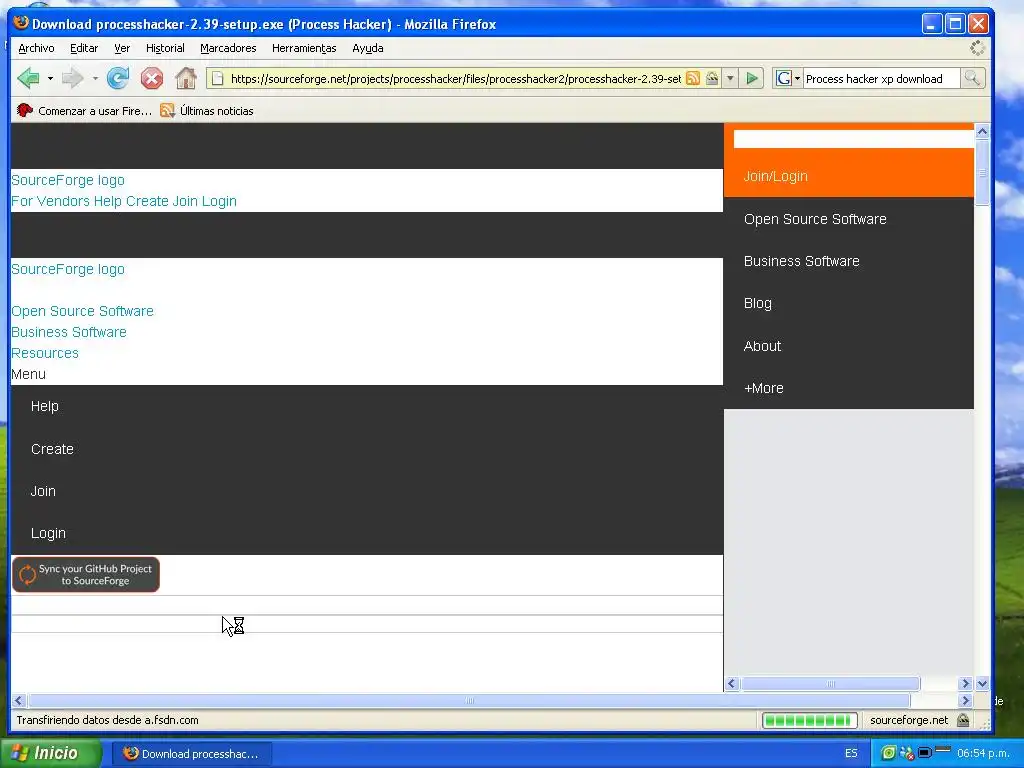This screenshot has width=1024, height=768.
Task: Click the main page horizontal scroll right arrow
Action: (966, 701)
